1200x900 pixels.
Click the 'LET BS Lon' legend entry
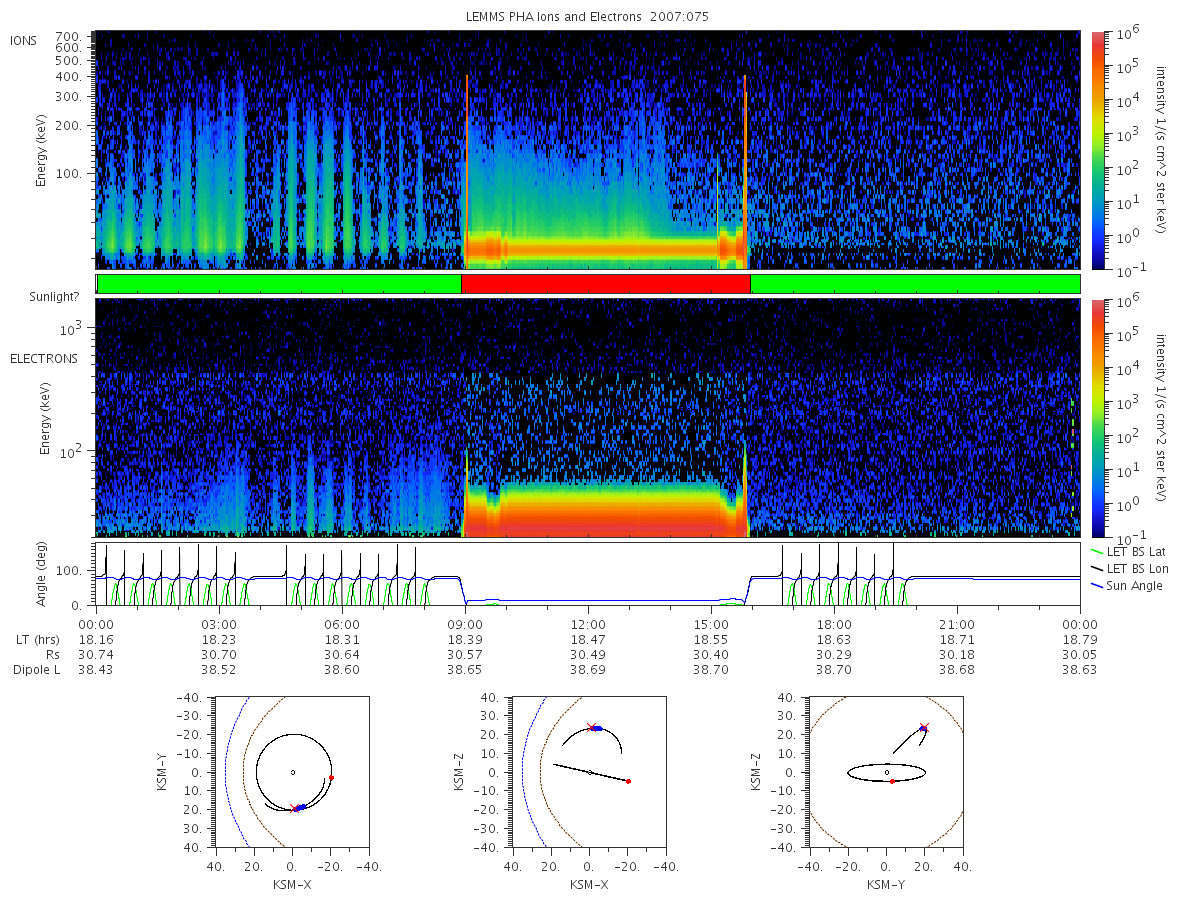click(x=1127, y=568)
